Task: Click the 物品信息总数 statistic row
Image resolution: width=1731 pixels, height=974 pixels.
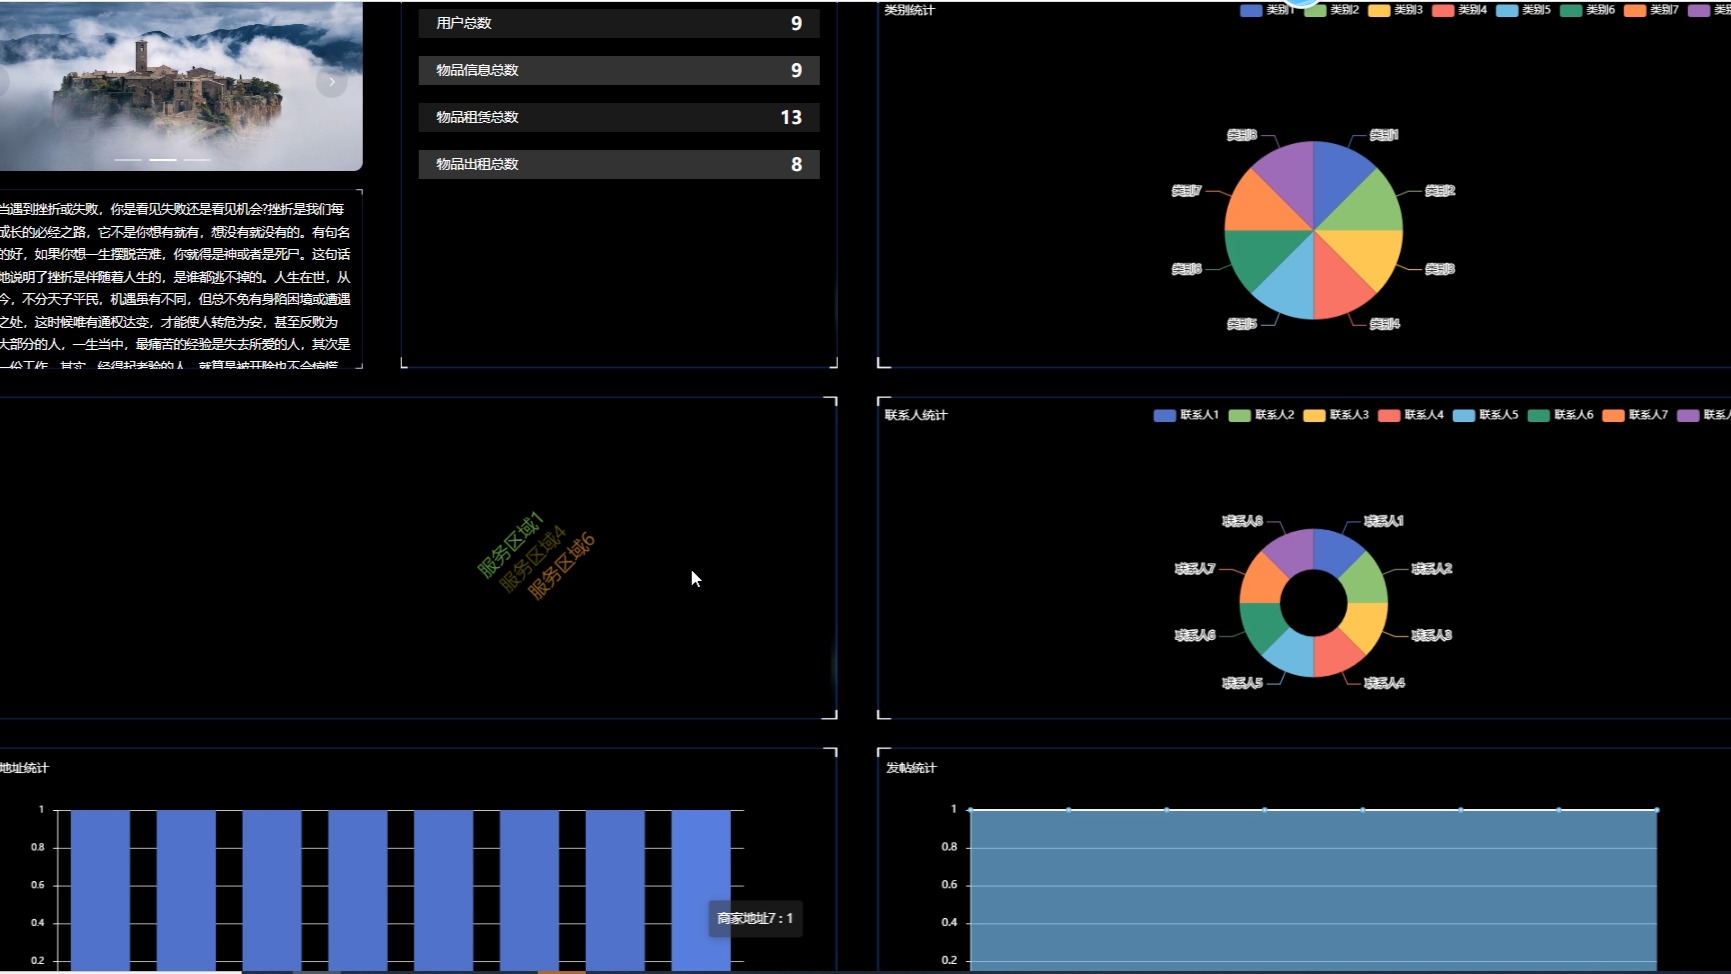Action: pos(619,70)
